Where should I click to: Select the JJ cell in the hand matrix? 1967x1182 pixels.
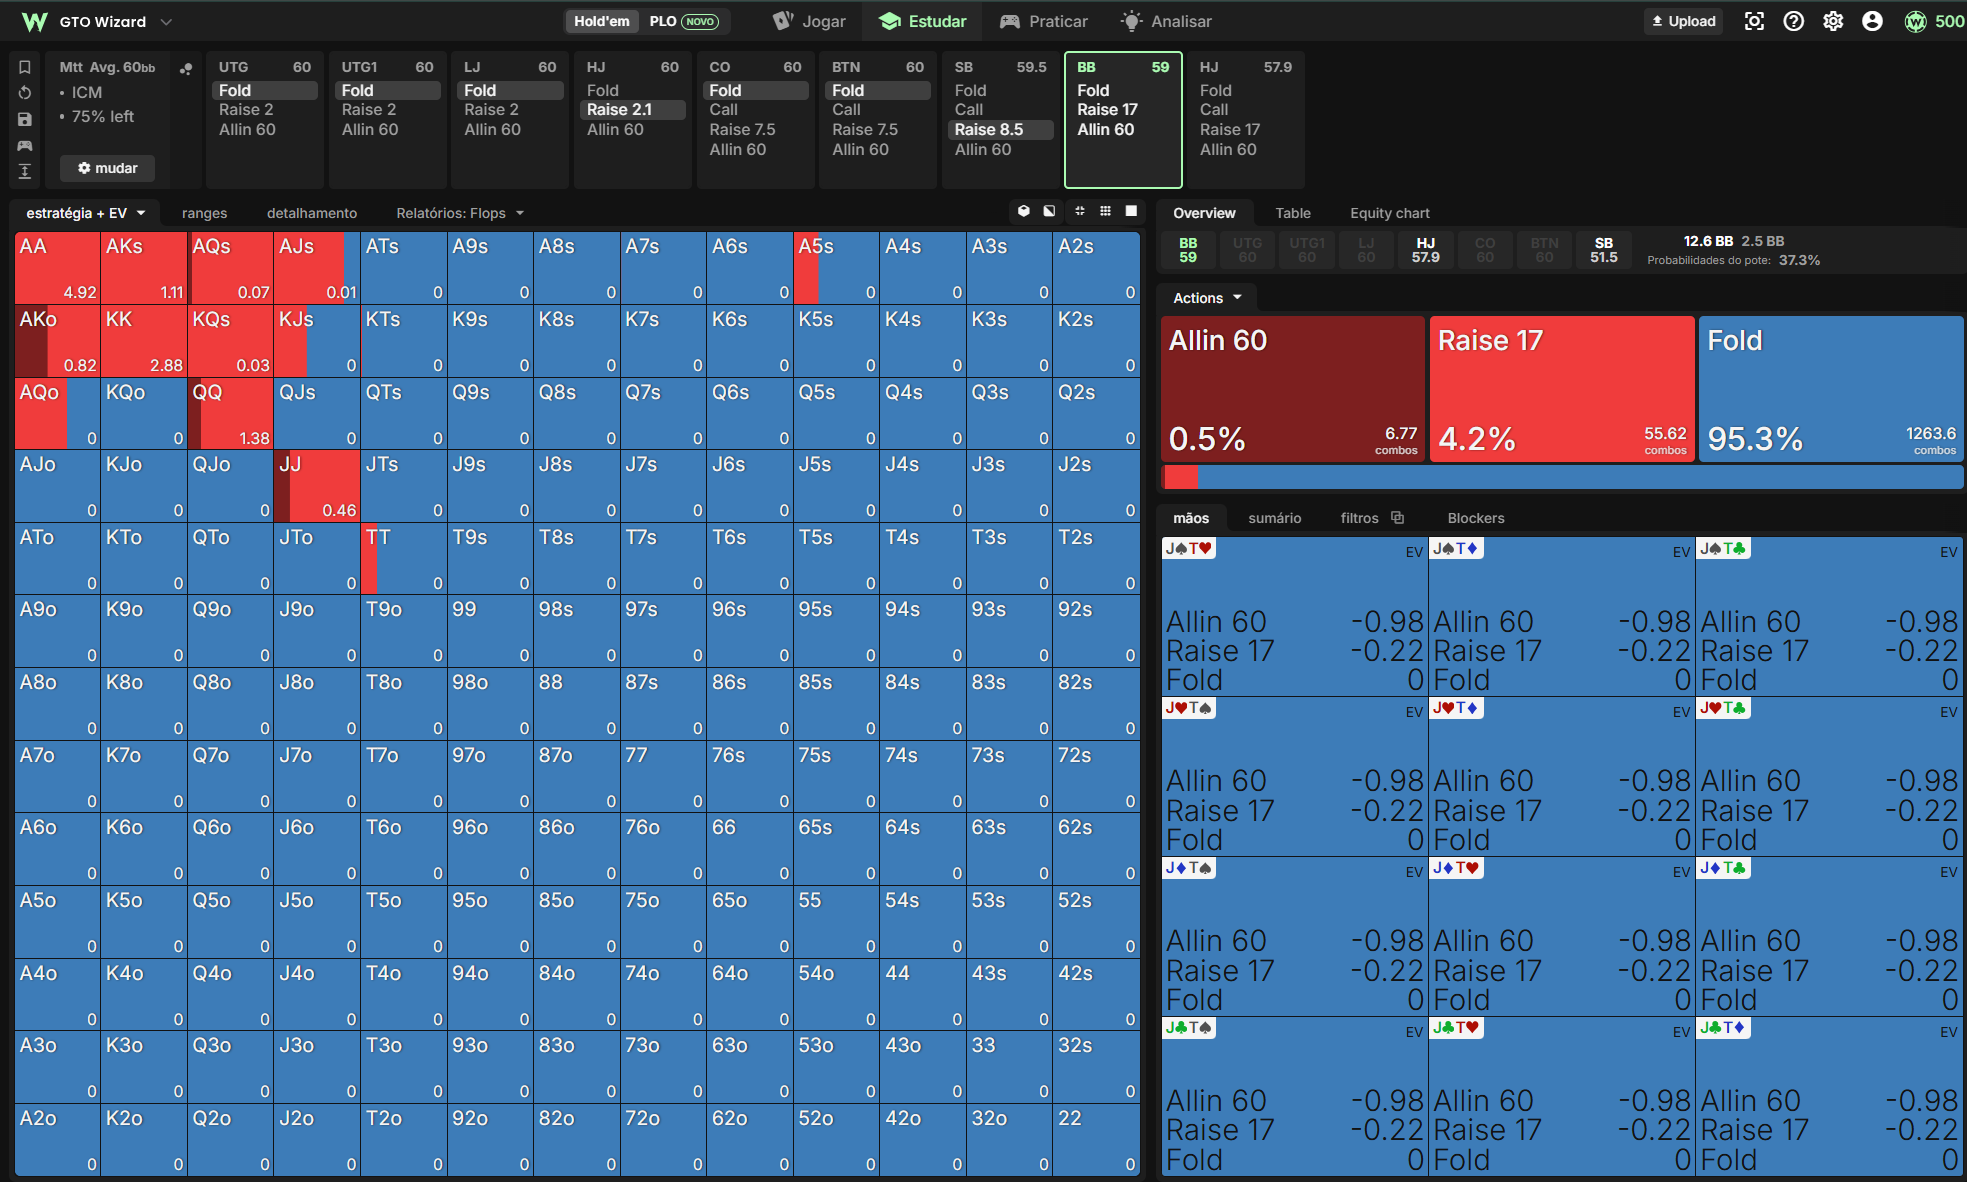[x=317, y=486]
